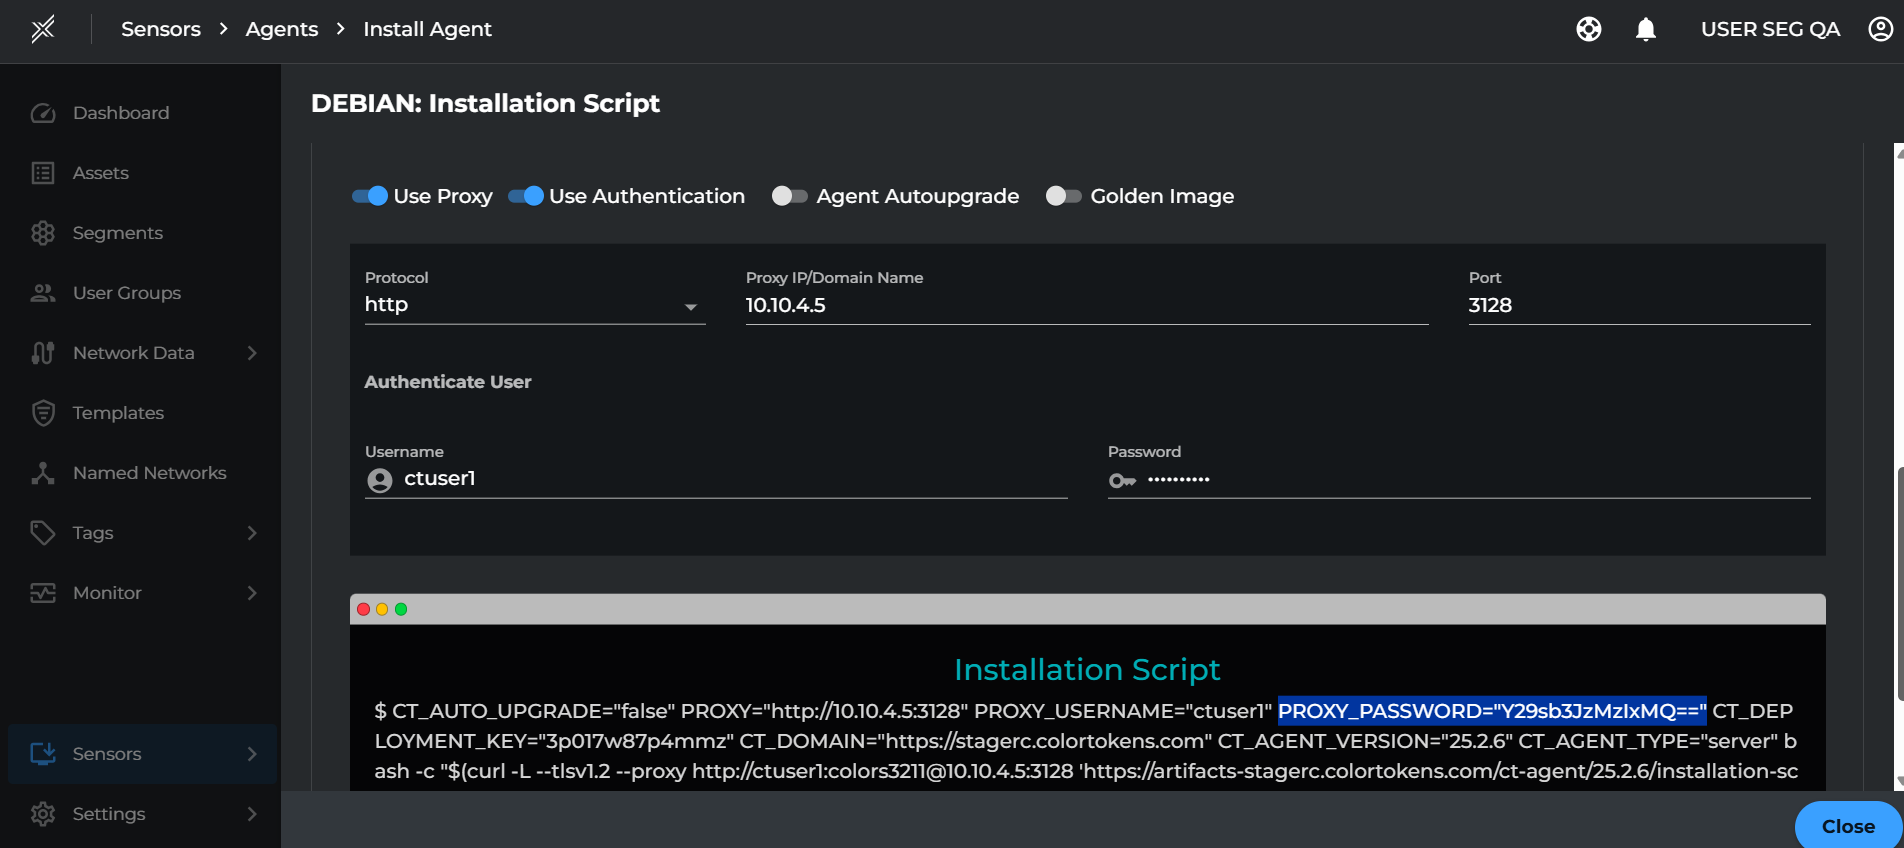Screen dimensions: 1904x848
Task: Open the notifications bell
Action: 1645,29
